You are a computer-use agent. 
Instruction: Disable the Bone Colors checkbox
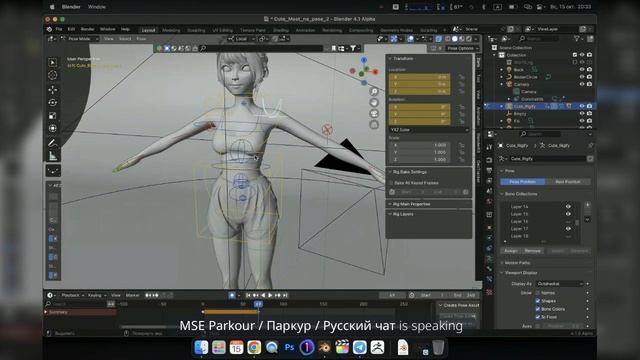click(538, 309)
